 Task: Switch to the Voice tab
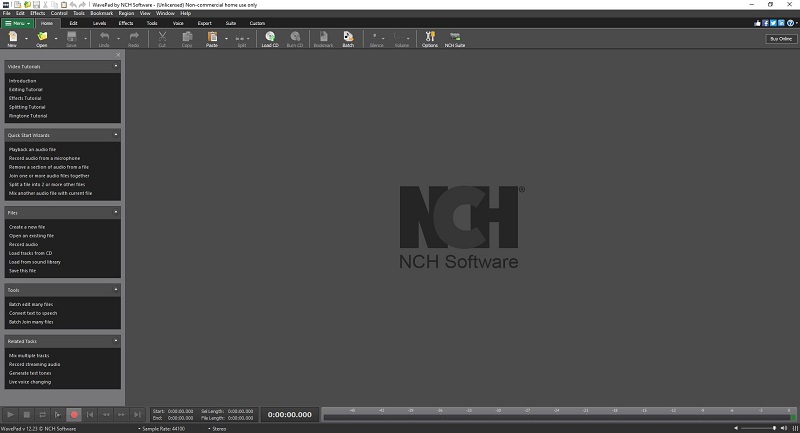click(x=178, y=23)
